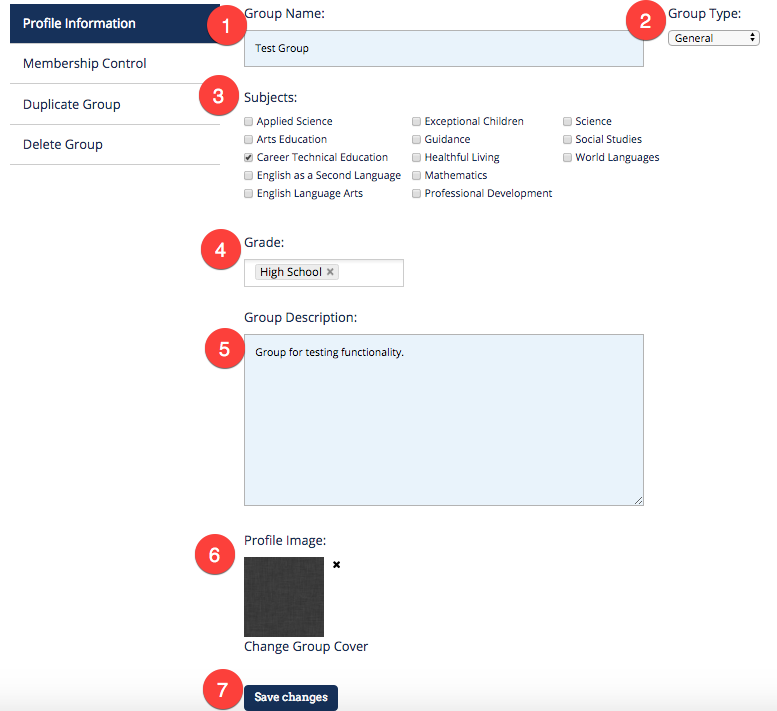The width and height of the screenshot is (777, 711).
Task: Check the Science checkbox
Action: pyautogui.click(x=567, y=121)
